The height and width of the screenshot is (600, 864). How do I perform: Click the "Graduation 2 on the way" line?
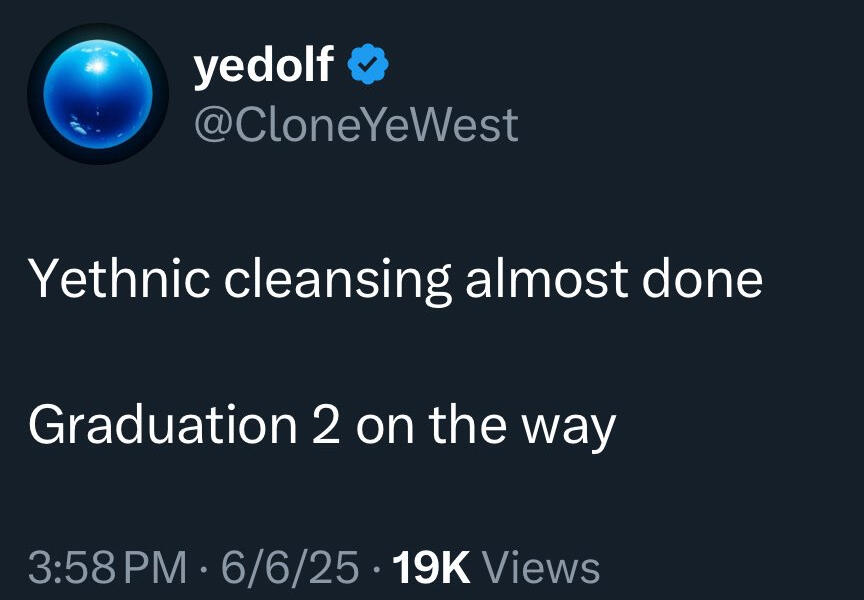[321, 426]
